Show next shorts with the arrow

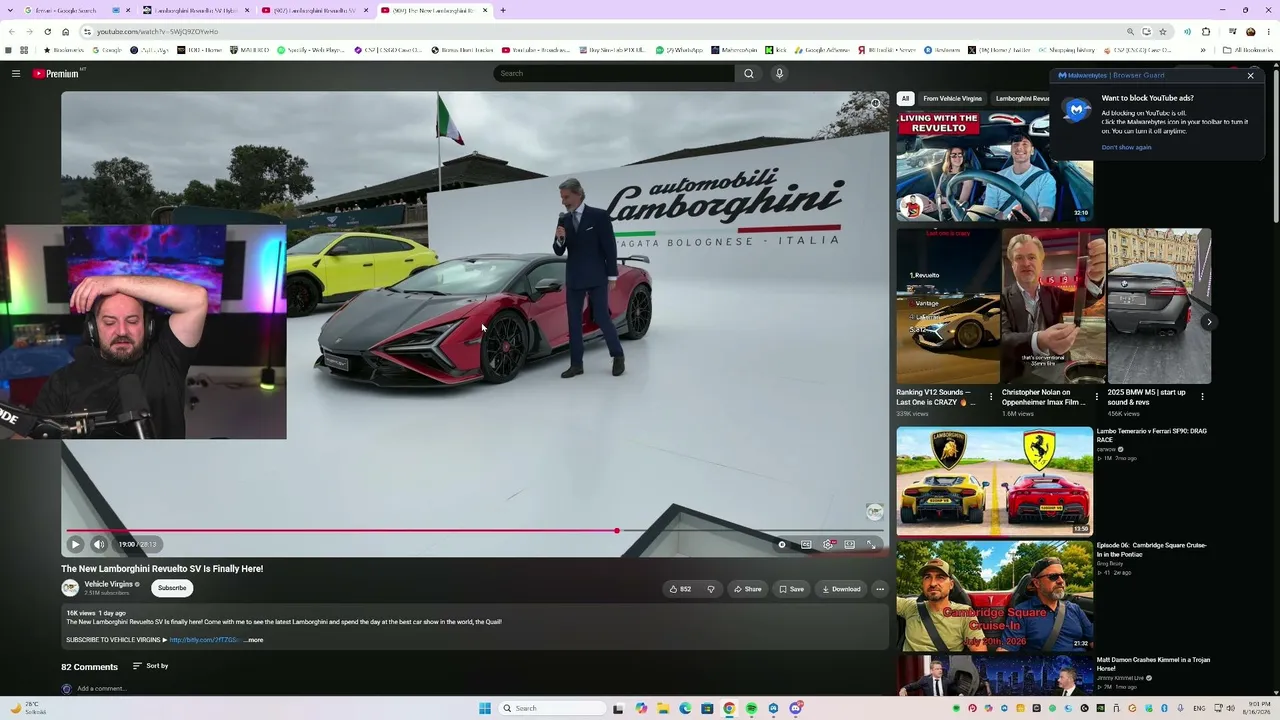click(x=1209, y=322)
